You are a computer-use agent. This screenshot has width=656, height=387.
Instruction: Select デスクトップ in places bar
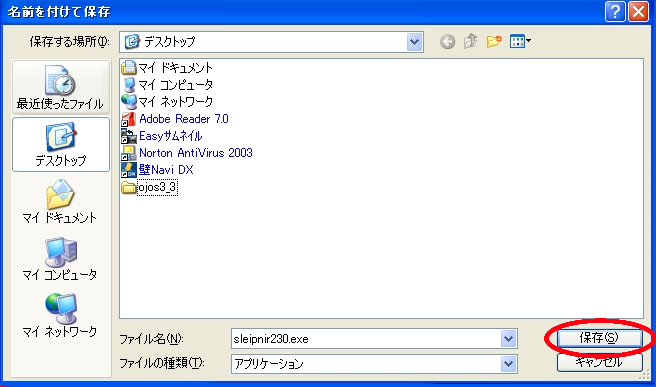tap(61, 144)
